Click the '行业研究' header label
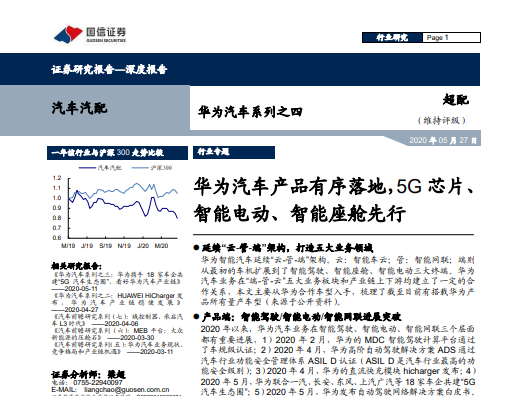514x396 pixels. point(392,37)
